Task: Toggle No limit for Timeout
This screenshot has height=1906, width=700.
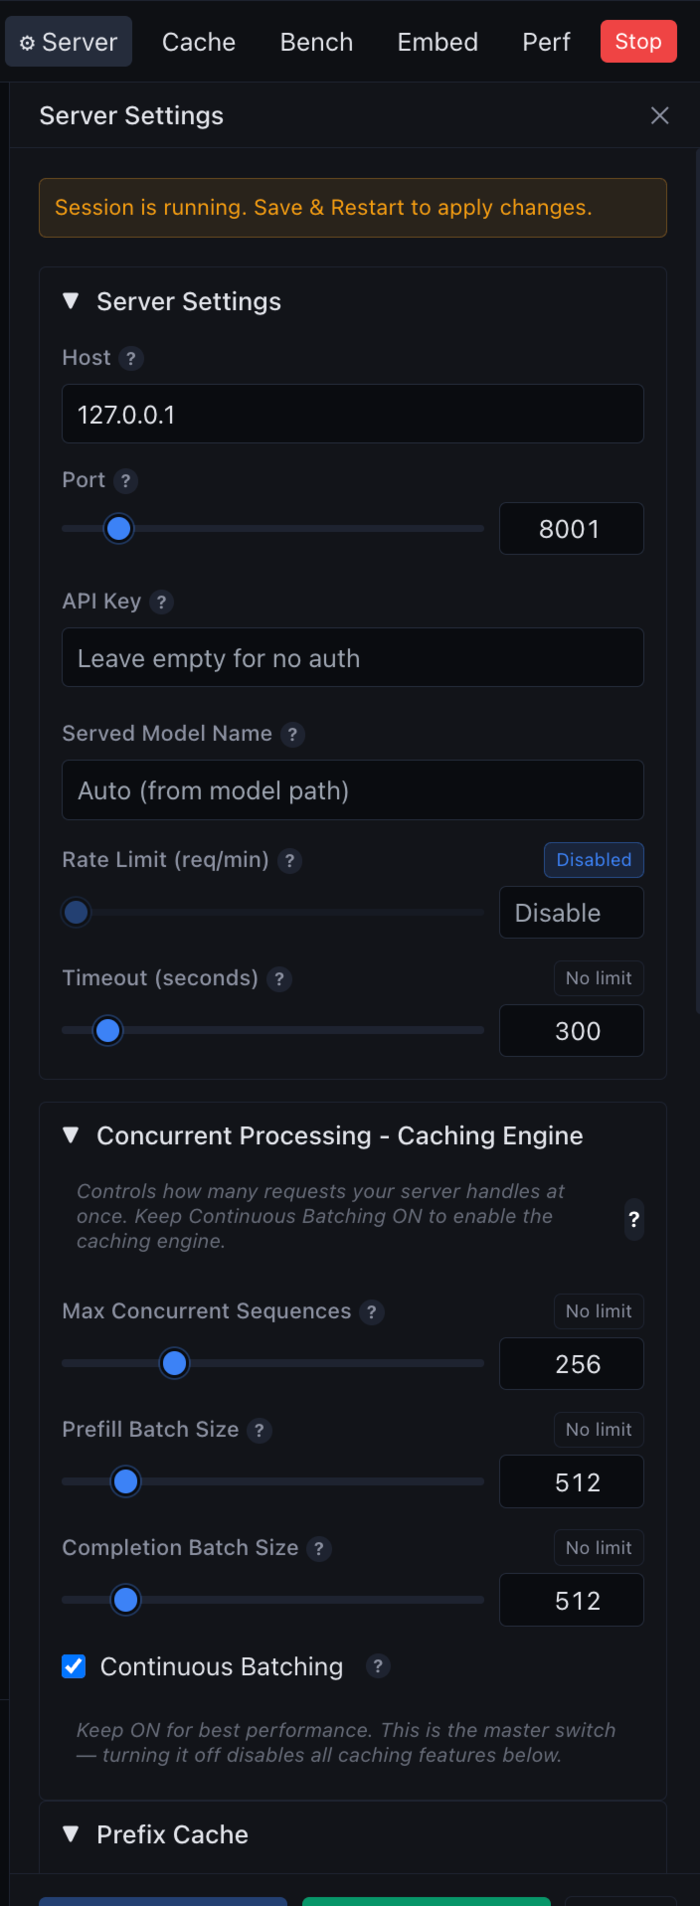Action: pyautogui.click(x=598, y=978)
